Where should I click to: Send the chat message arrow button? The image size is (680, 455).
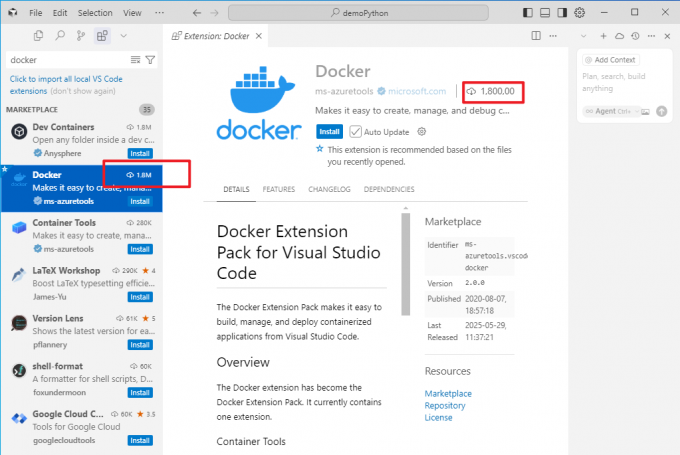pyautogui.click(x=661, y=111)
